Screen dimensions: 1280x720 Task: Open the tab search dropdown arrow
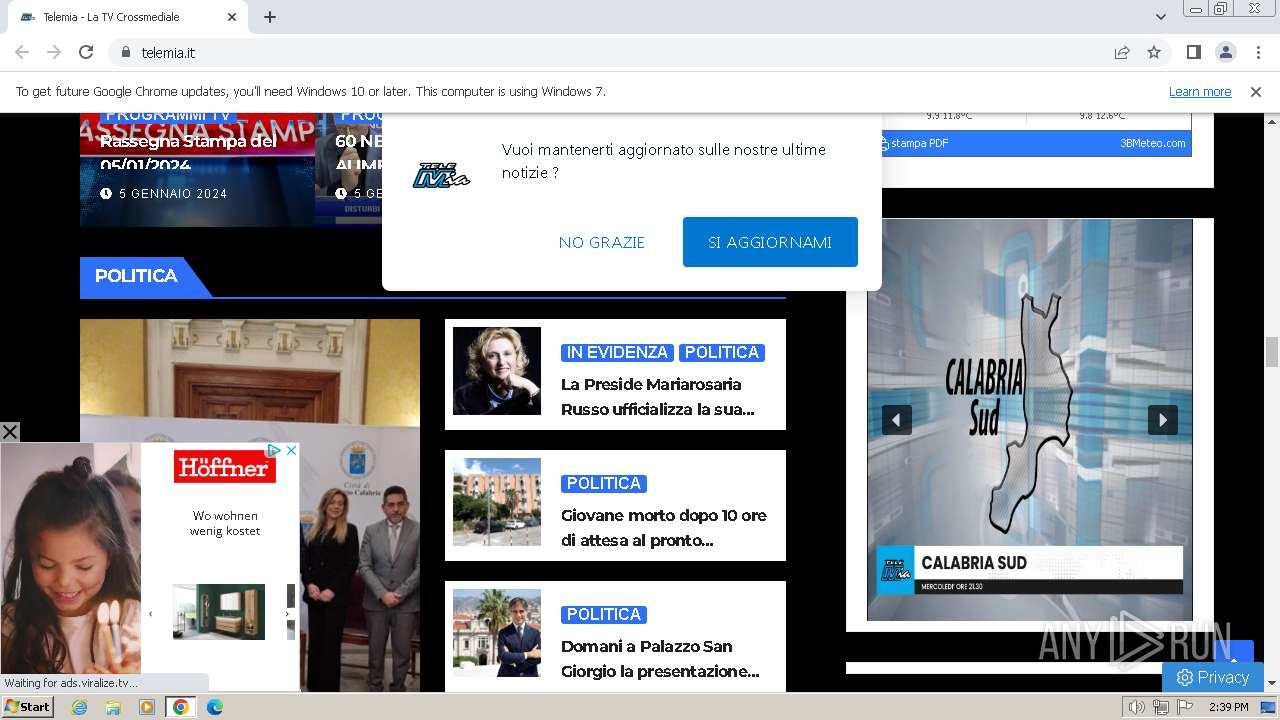click(1161, 17)
